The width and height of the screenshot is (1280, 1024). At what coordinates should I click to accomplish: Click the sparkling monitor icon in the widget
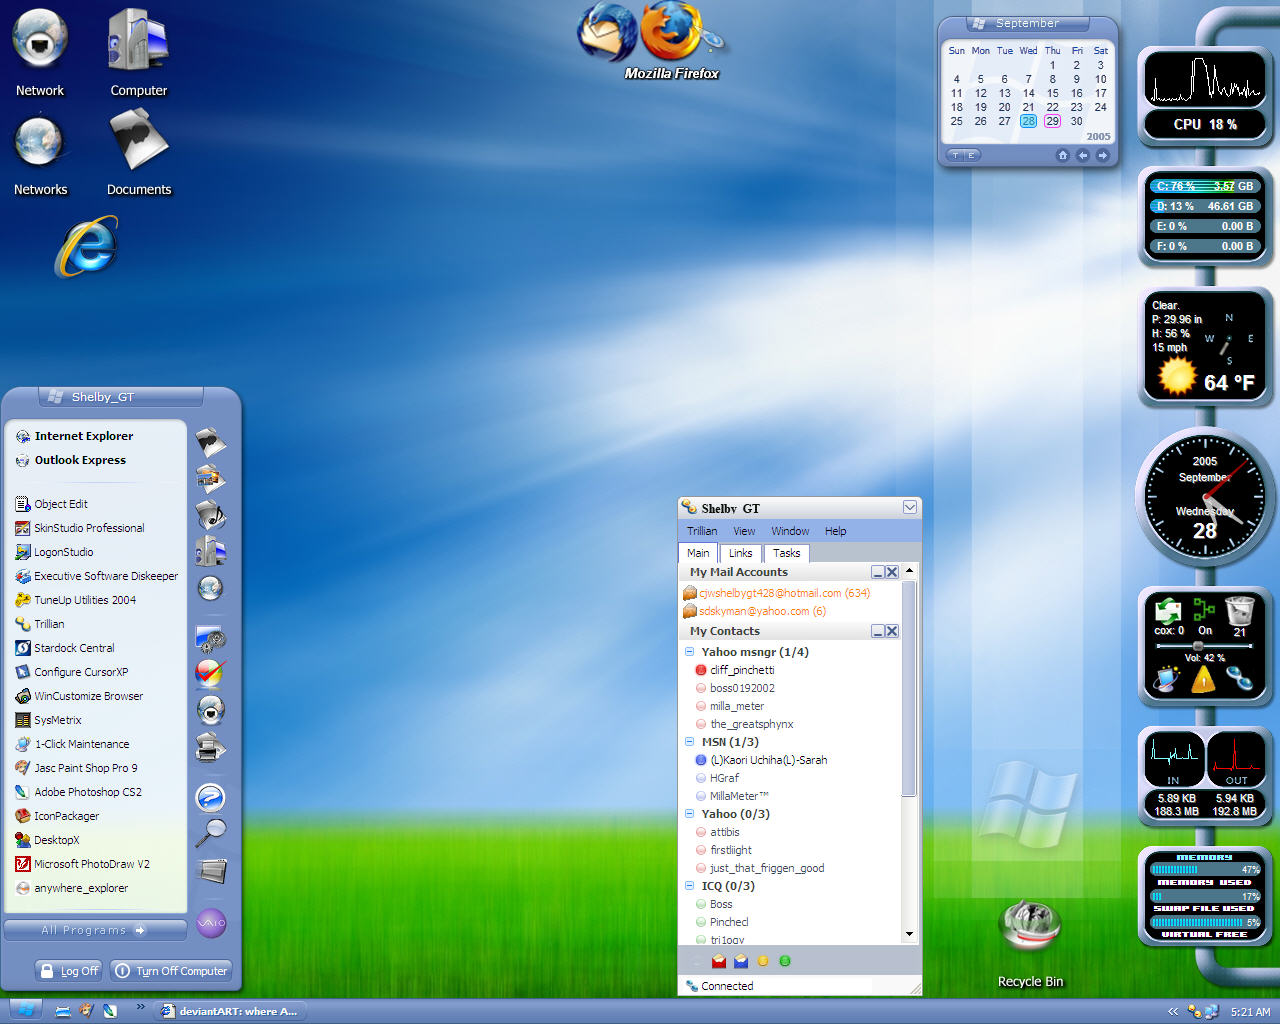1167,680
